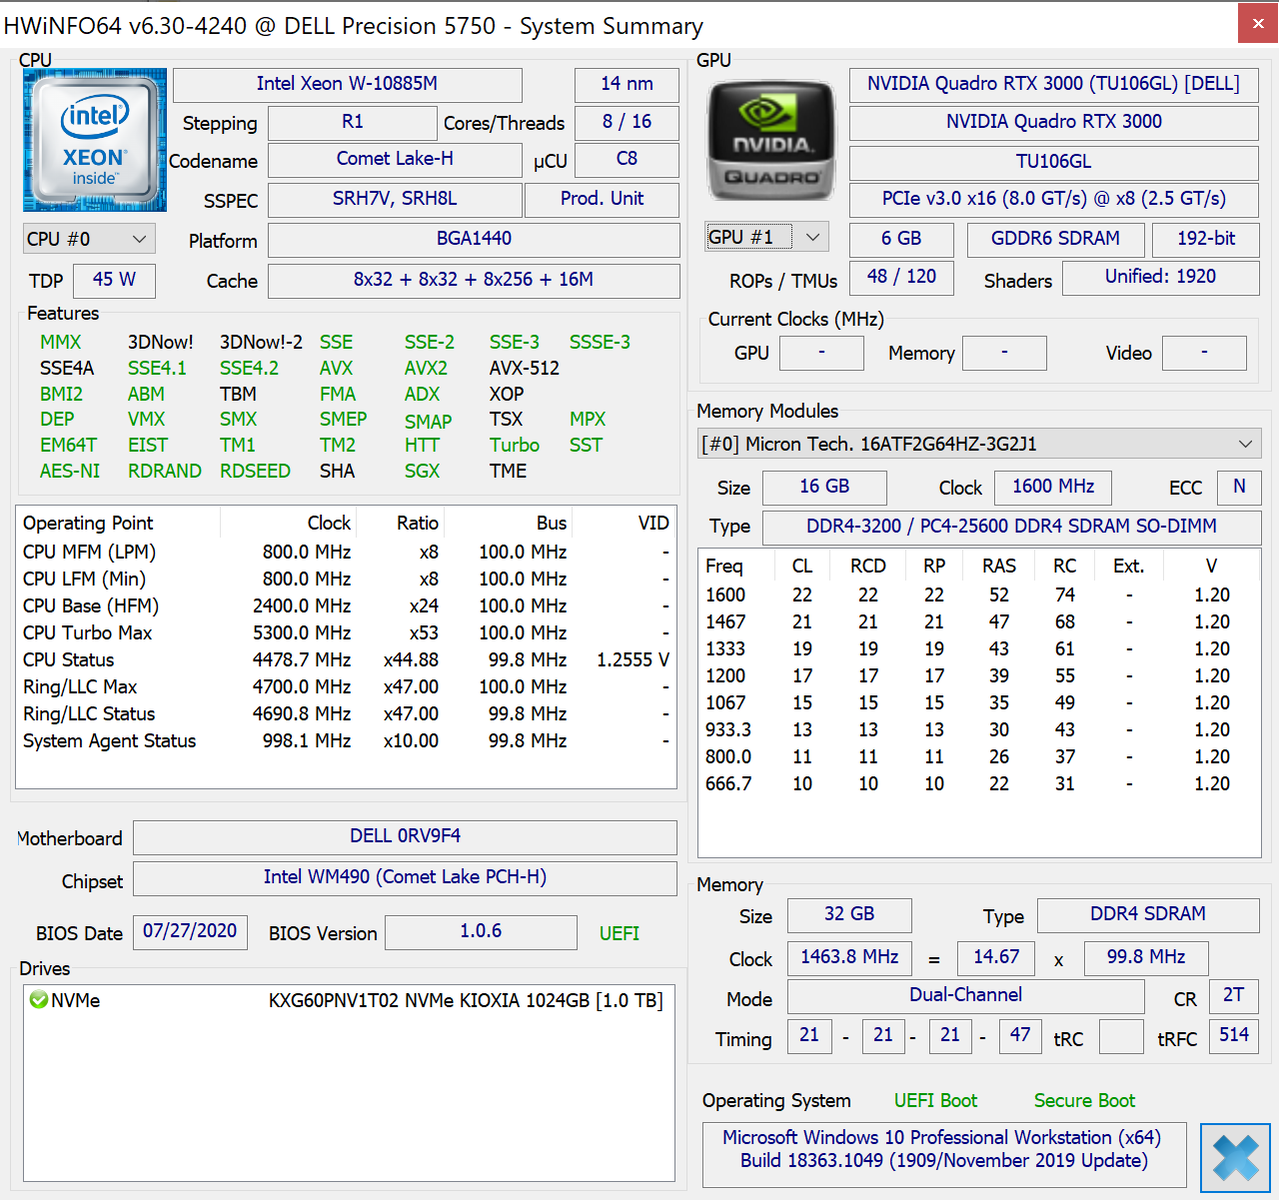This screenshot has height=1200, width=1279.
Task: Click the tRFC 514 value
Action: click(x=1234, y=1036)
